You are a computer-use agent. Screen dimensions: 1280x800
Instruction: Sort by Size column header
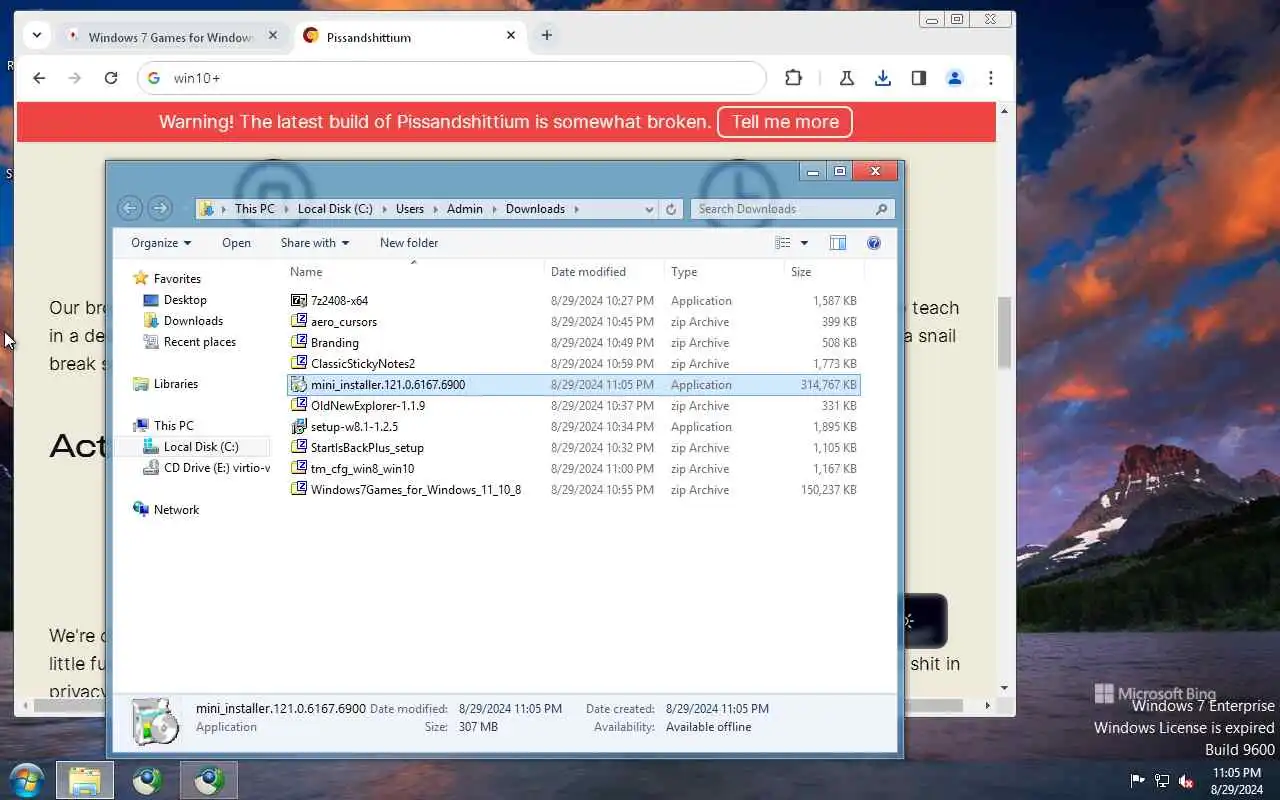point(823,272)
